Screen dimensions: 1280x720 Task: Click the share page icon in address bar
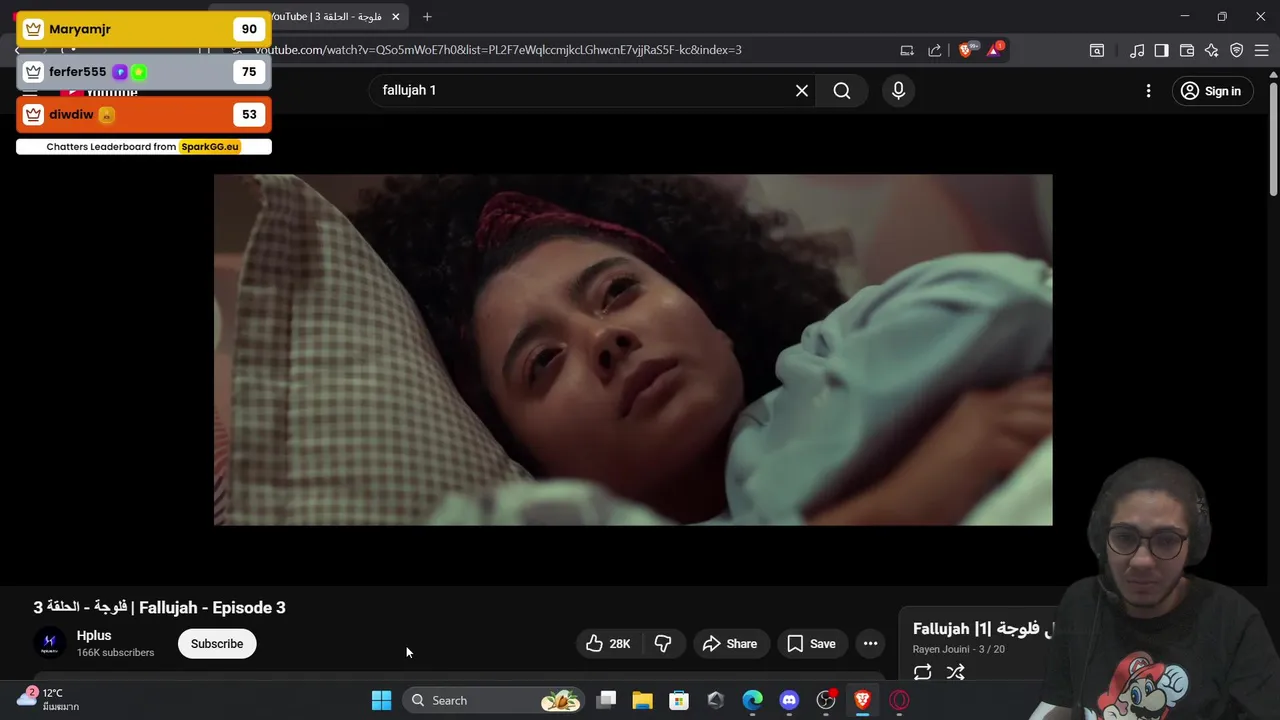934,50
